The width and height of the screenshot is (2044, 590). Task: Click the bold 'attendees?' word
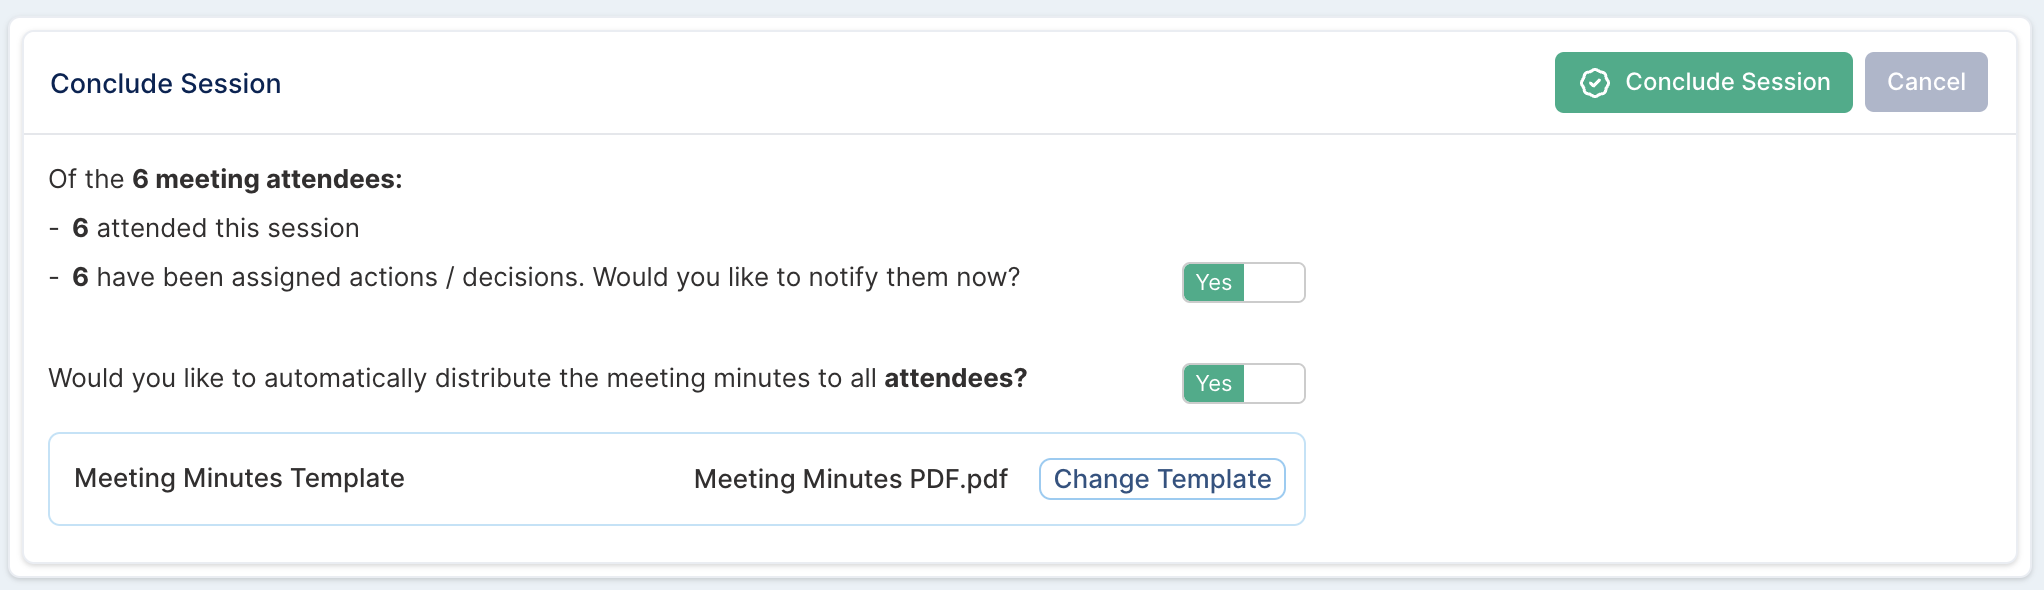click(956, 378)
